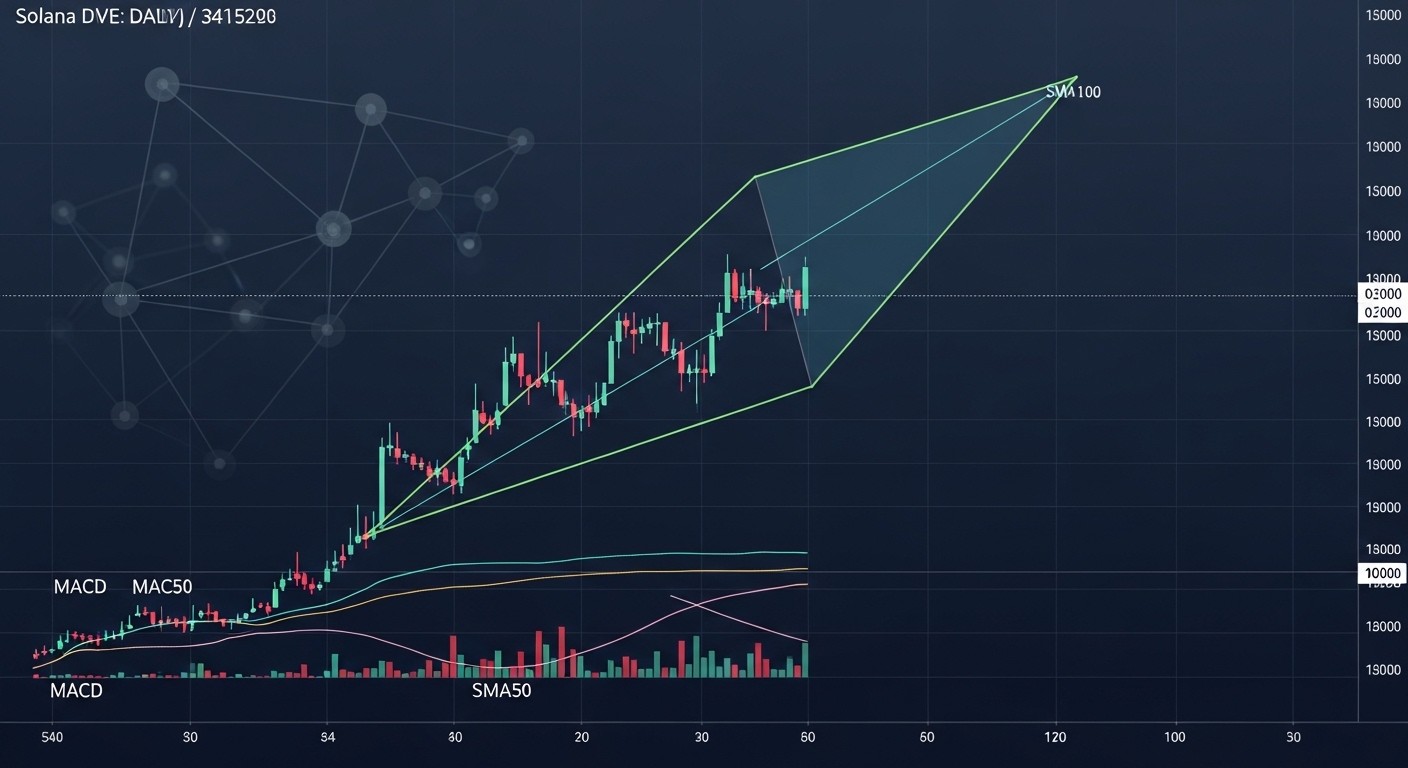This screenshot has width=1408, height=768.
Task: Click the shaded projection zone's top-left corner
Action: pyautogui.click(x=755, y=177)
